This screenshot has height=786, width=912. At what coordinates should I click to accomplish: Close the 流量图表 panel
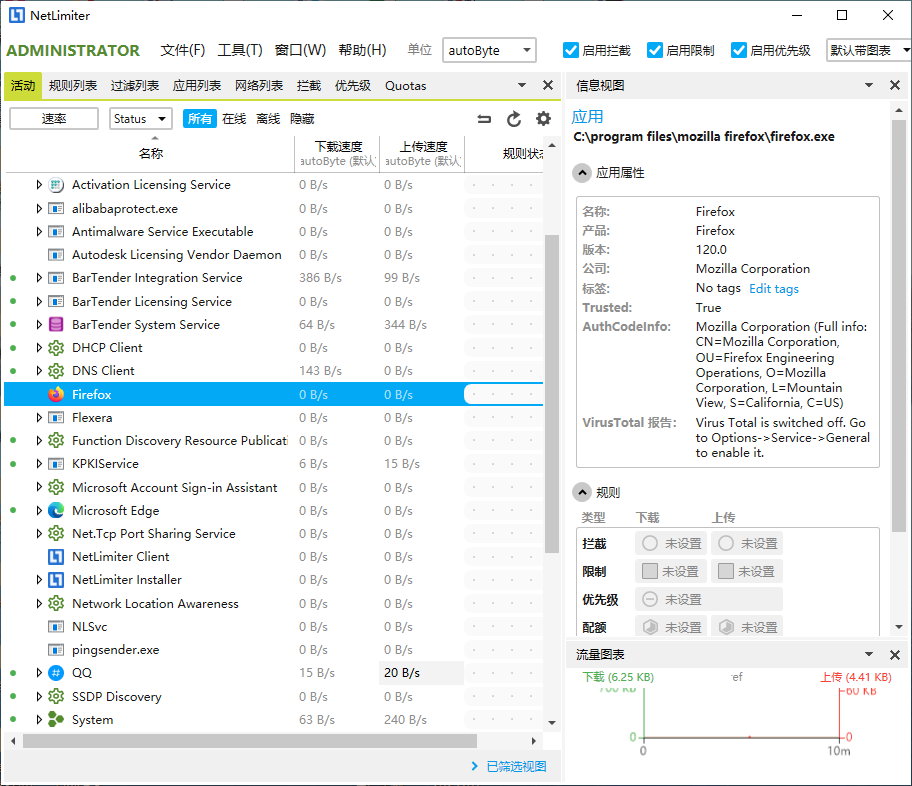pos(895,655)
